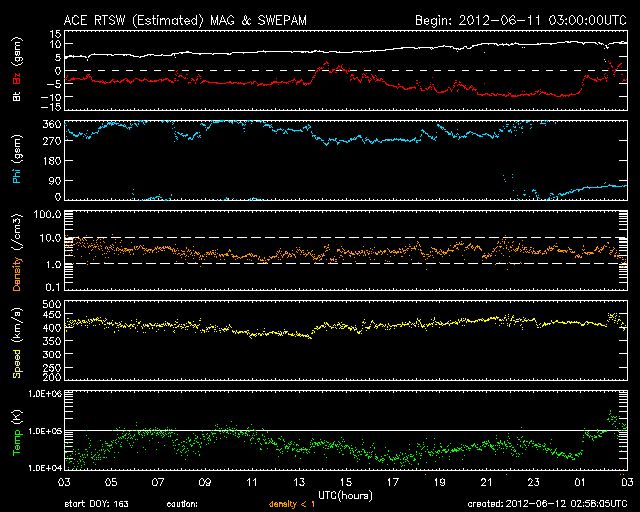640x512 pixels.
Task: Select the '19' hour label on the time axis
Action: pos(440,483)
